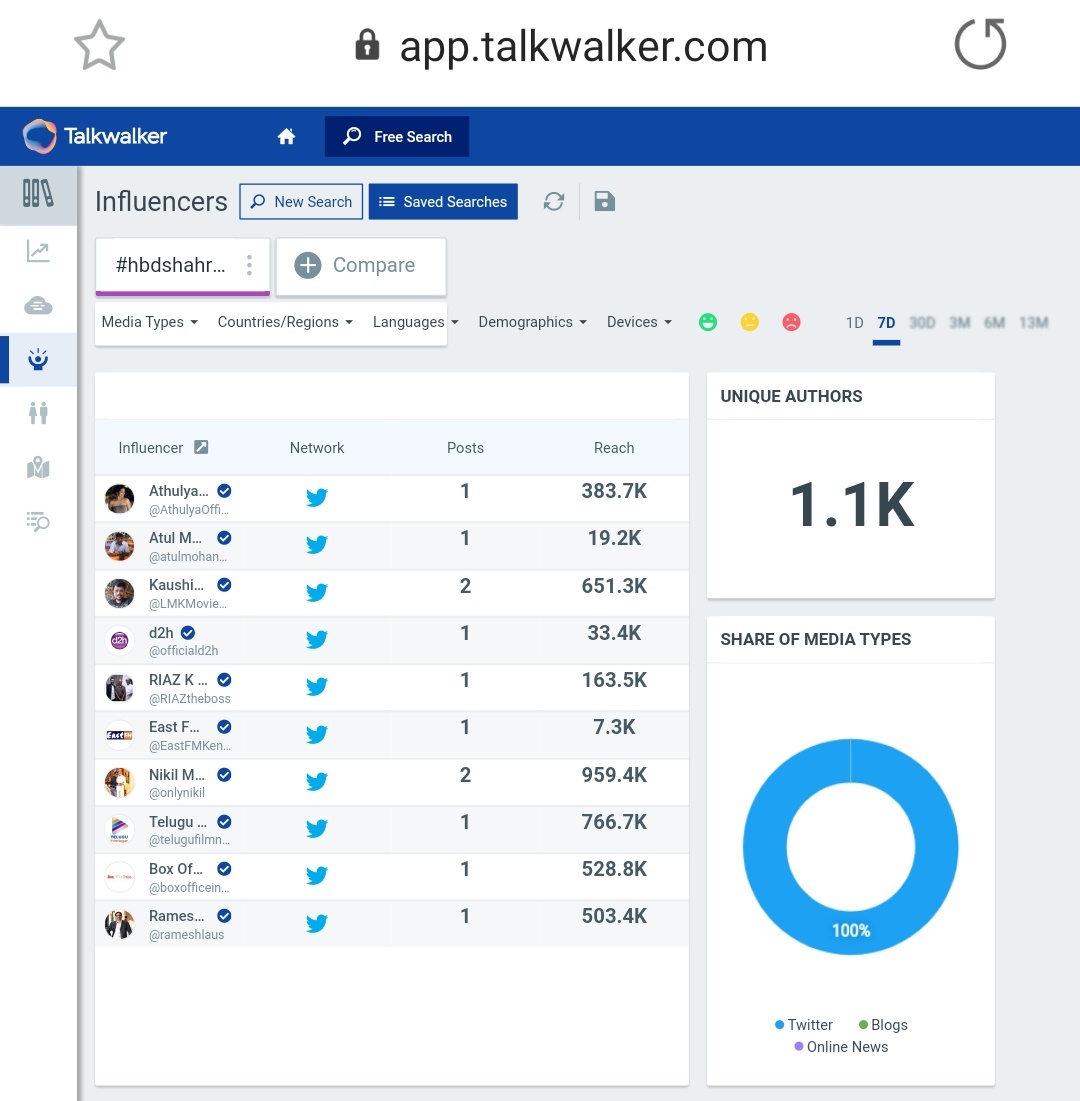1080x1101 pixels.
Task: Open the world map sidebar icon
Action: point(38,467)
